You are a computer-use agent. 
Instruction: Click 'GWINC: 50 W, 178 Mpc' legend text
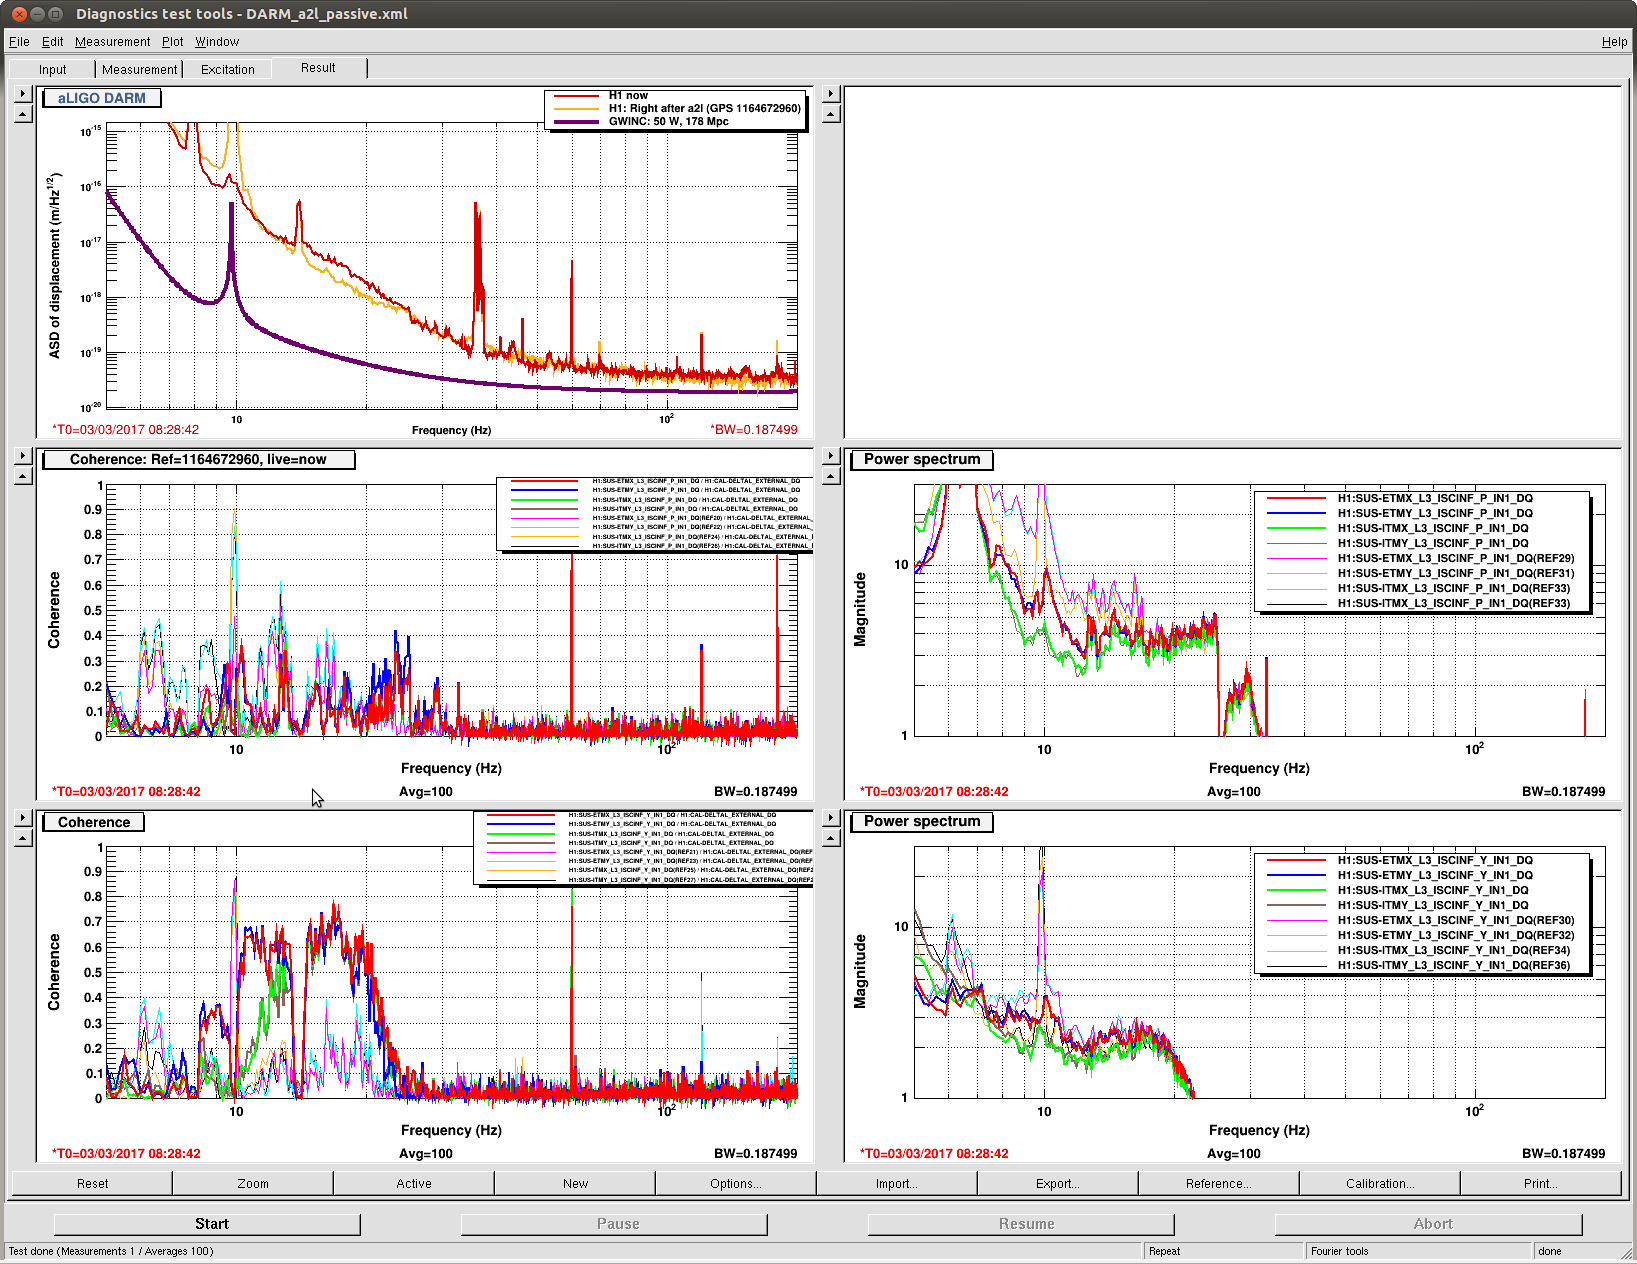(669, 122)
